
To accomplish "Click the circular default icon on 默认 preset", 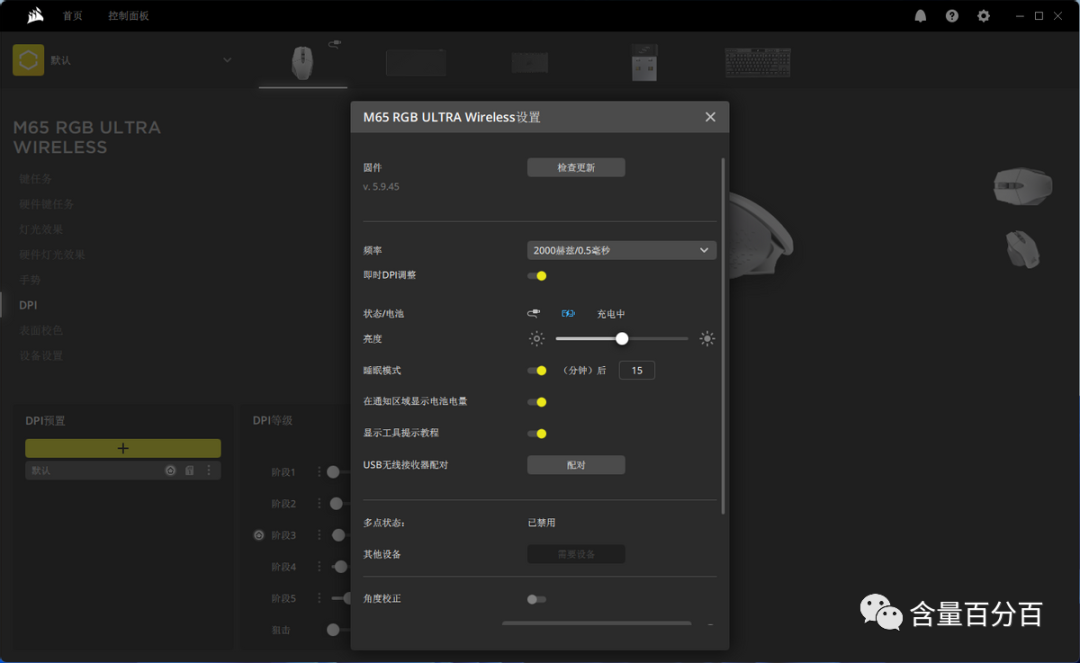I will click(x=170, y=471).
